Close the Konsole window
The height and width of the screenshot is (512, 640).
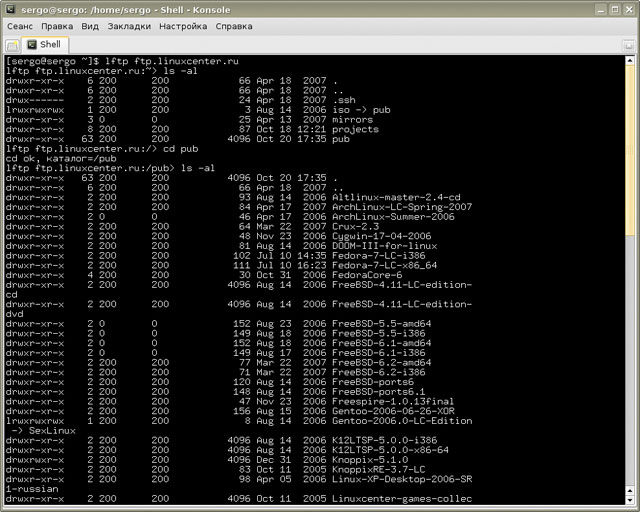[629, 9]
